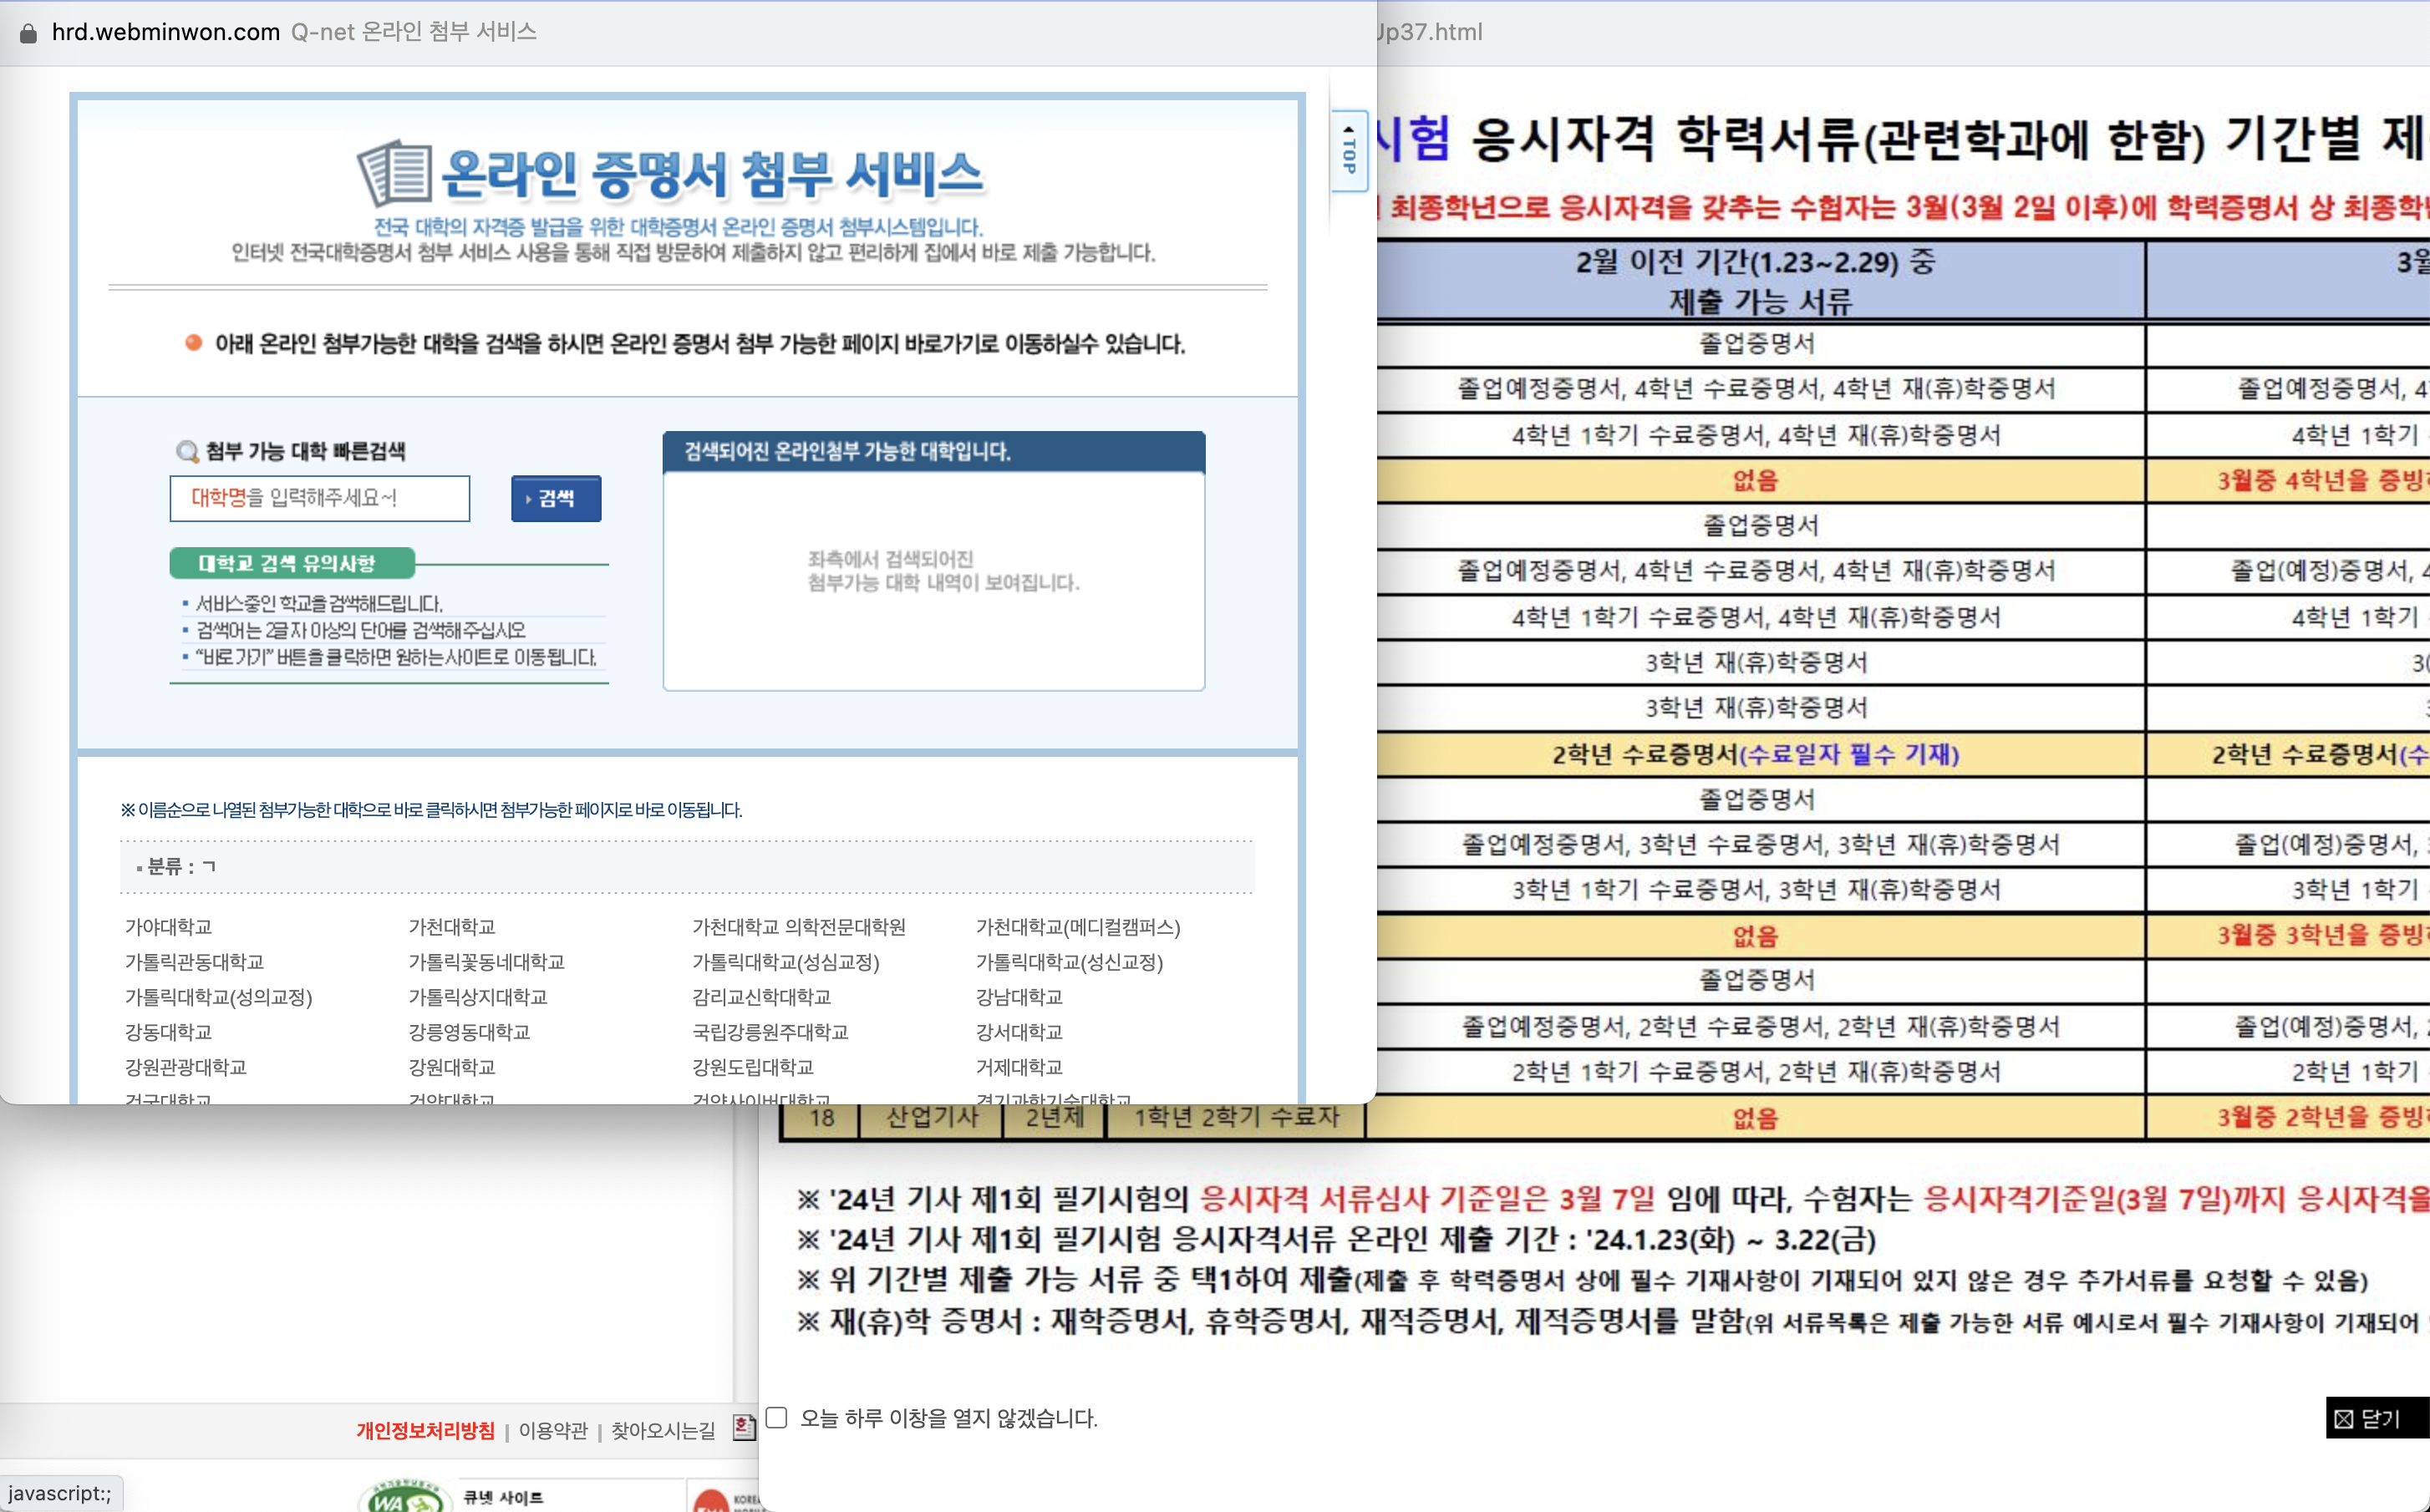The image size is (2430, 1512).
Task: Open the 강원대학교 link
Action: [451, 1067]
